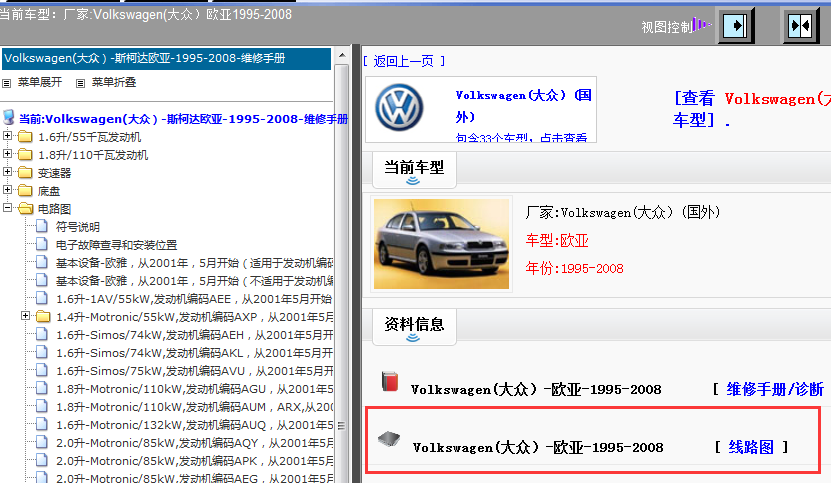Click document icon of 1.8升-Motronic/110kW AUM
Viewport: 831px width, 483px height.
coord(42,407)
